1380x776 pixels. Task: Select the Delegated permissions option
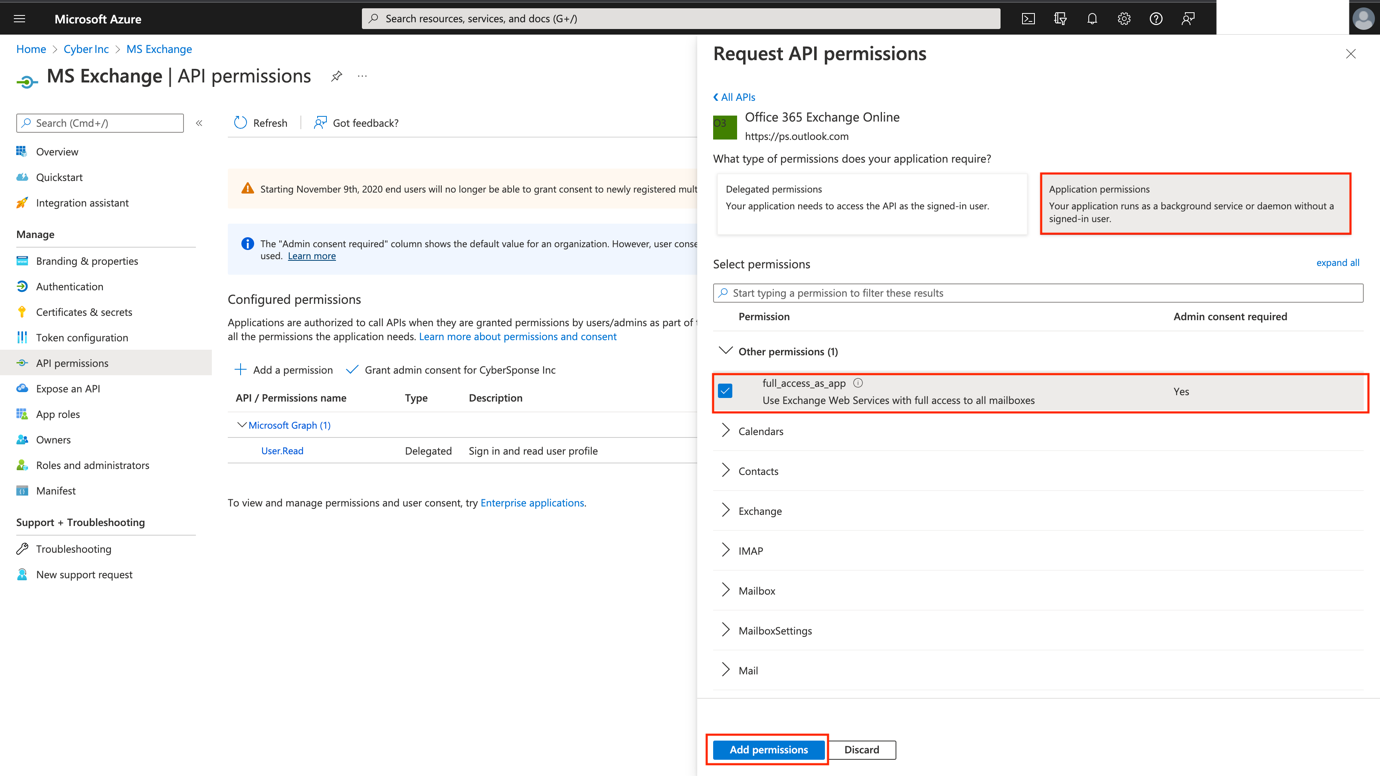[871, 204]
